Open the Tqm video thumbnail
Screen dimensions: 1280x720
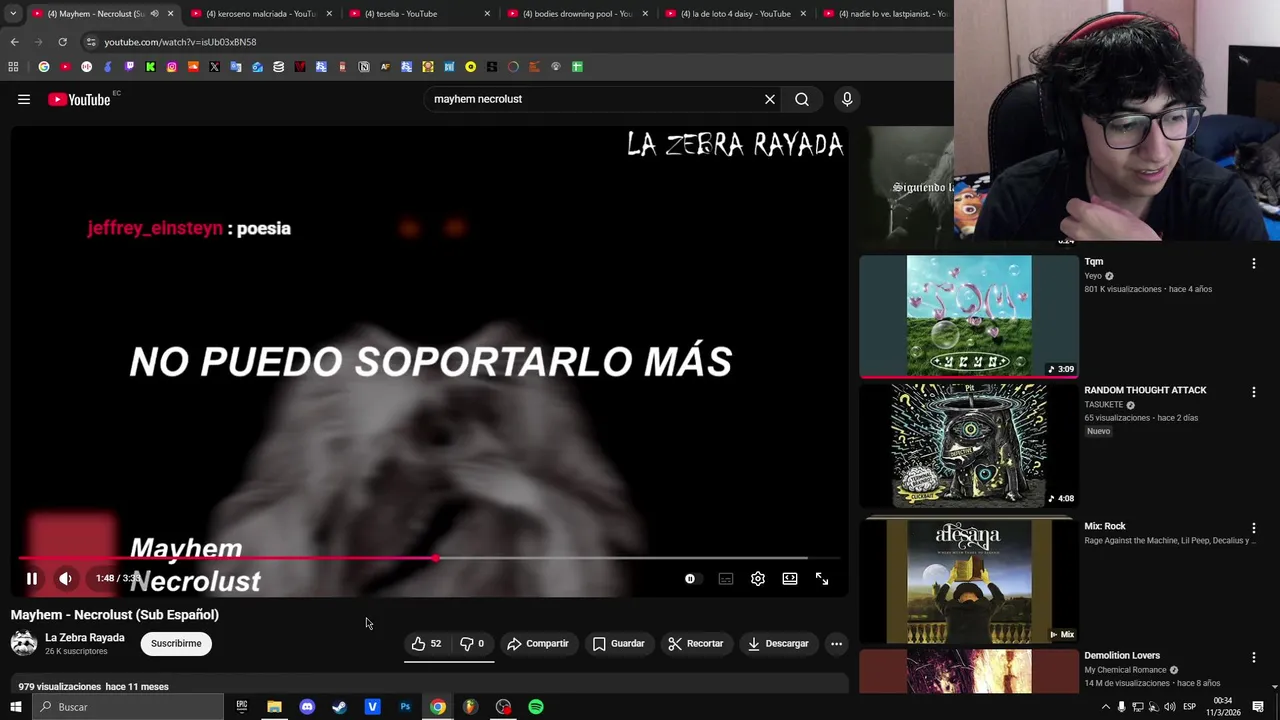click(969, 316)
